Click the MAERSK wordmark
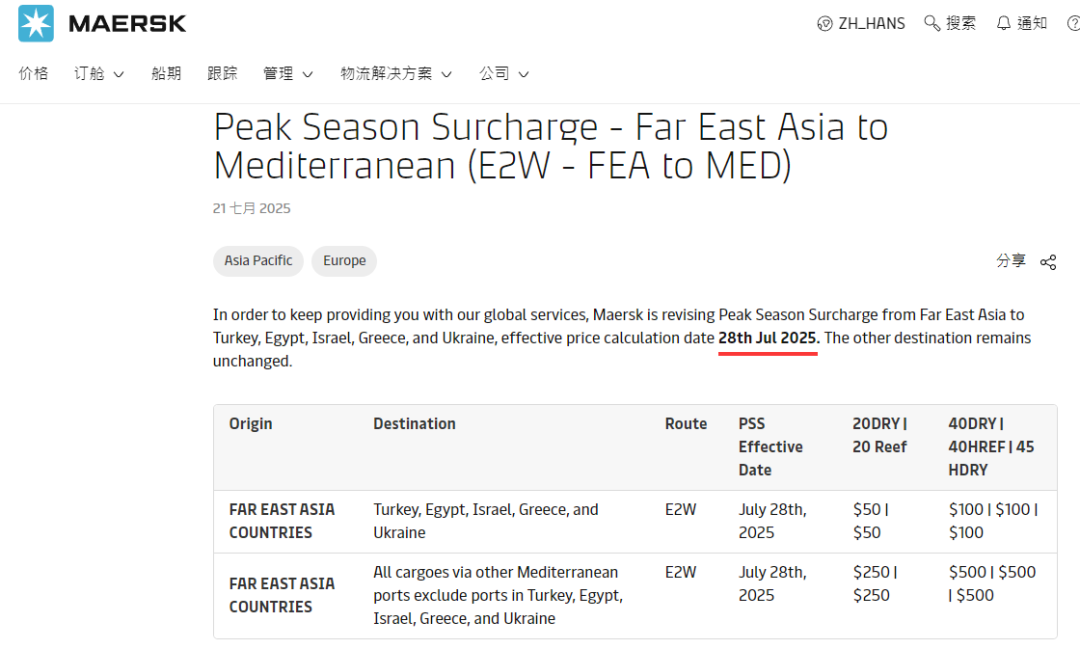 127,24
